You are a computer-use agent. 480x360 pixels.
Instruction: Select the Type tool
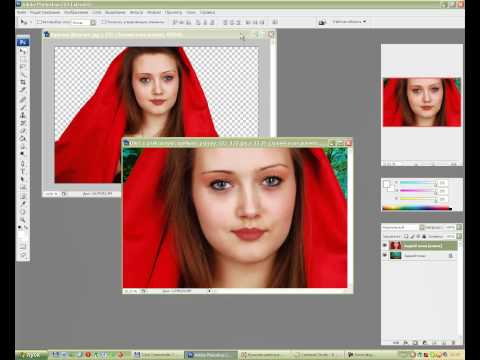pos(23,171)
